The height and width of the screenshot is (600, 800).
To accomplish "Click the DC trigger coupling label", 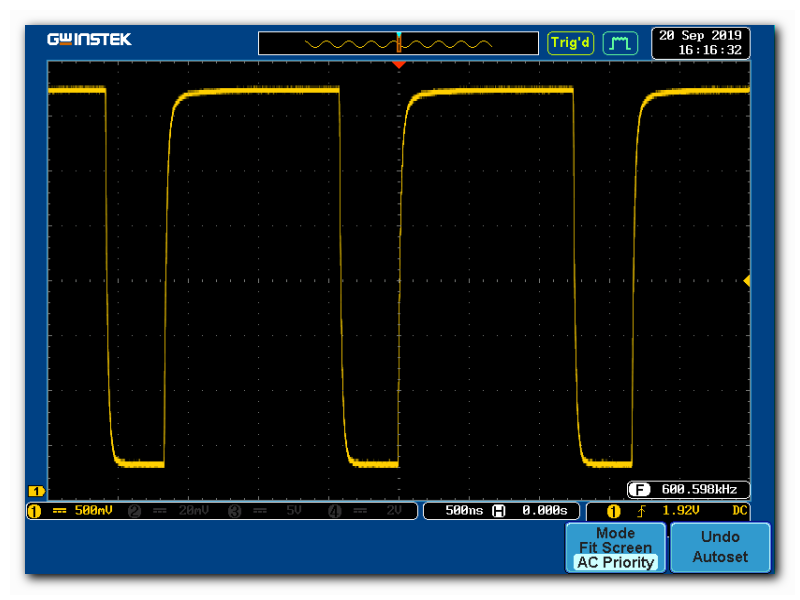I will 740,510.
